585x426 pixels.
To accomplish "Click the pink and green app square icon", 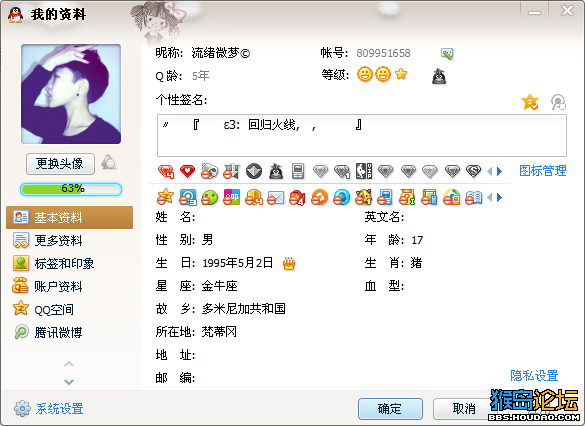I will tap(232, 197).
